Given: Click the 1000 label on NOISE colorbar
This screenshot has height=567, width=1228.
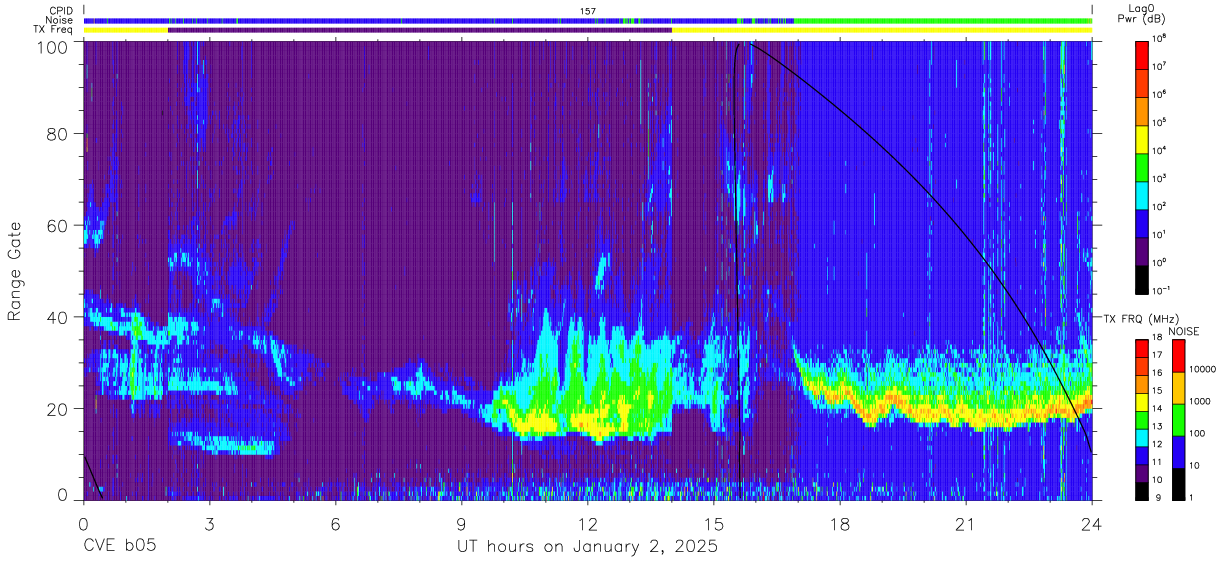Looking at the screenshot, I should 1201,402.
